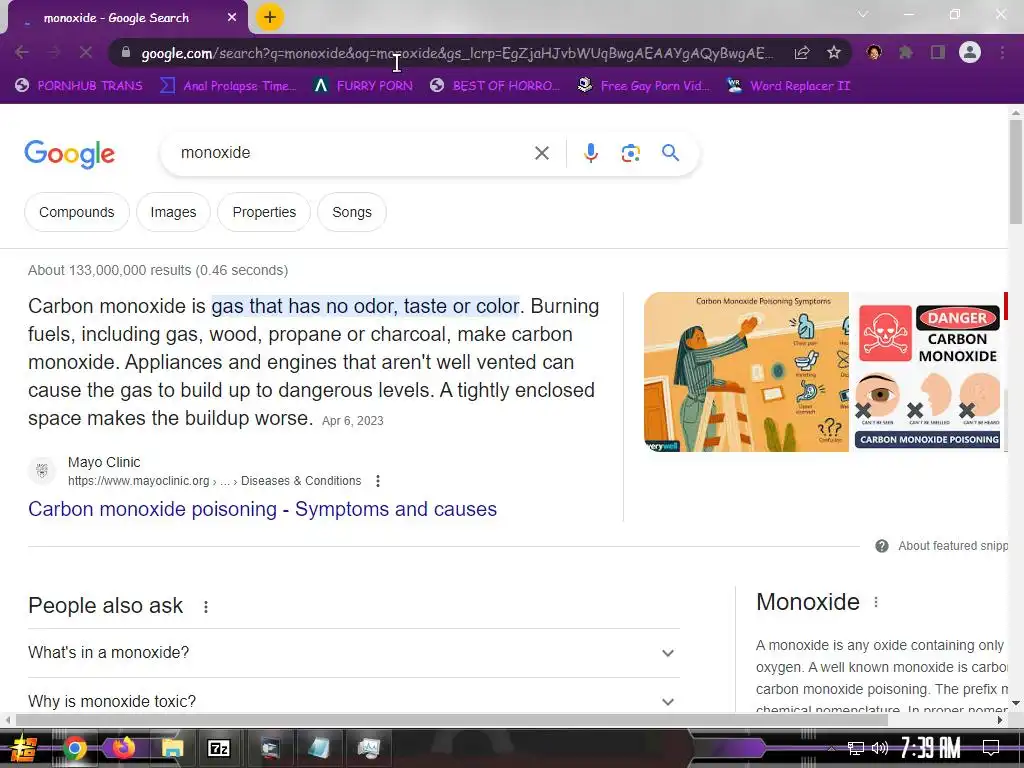Open the volume control in system tray

(x=880, y=748)
